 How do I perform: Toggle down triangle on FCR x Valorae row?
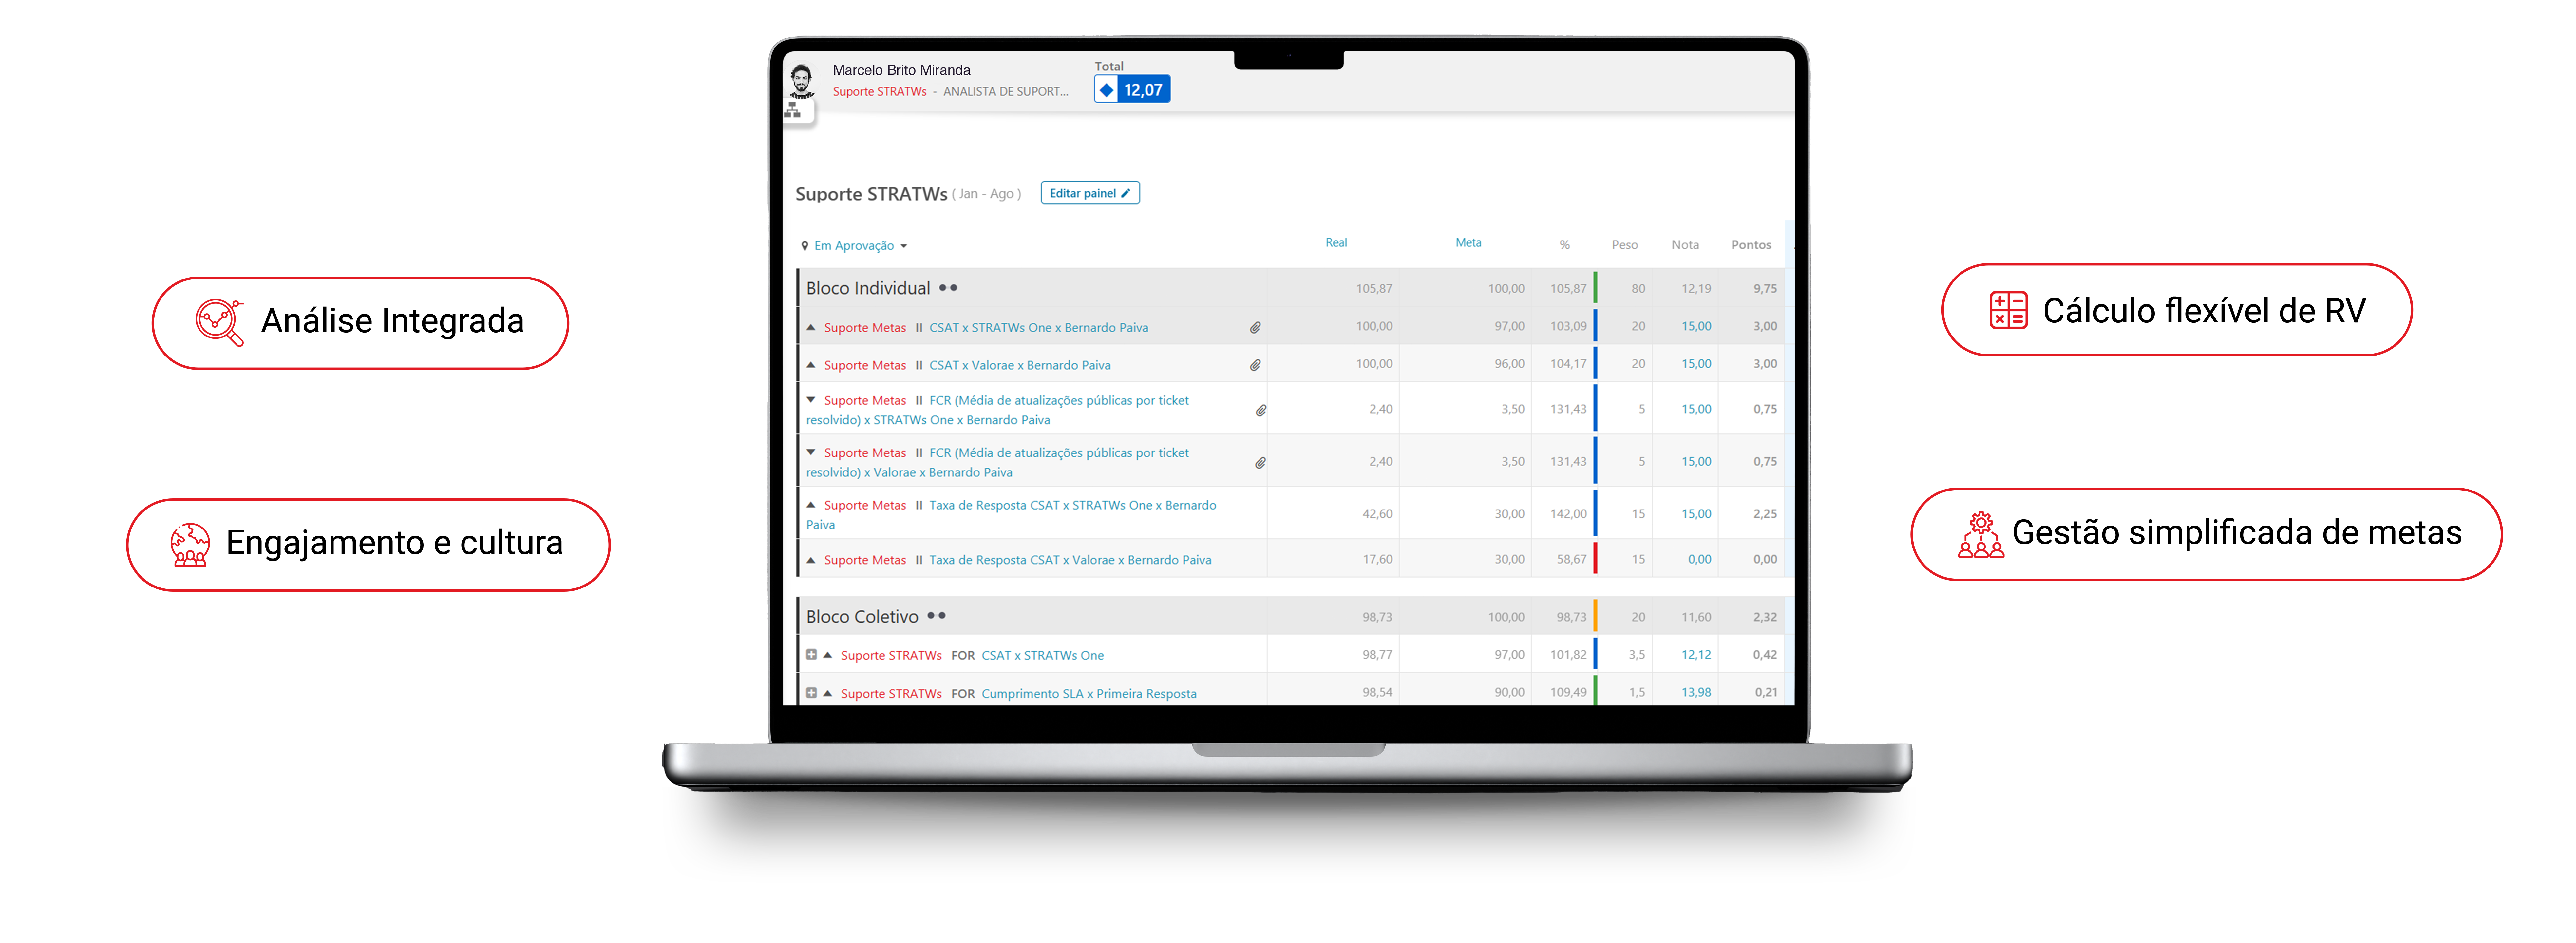point(811,452)
